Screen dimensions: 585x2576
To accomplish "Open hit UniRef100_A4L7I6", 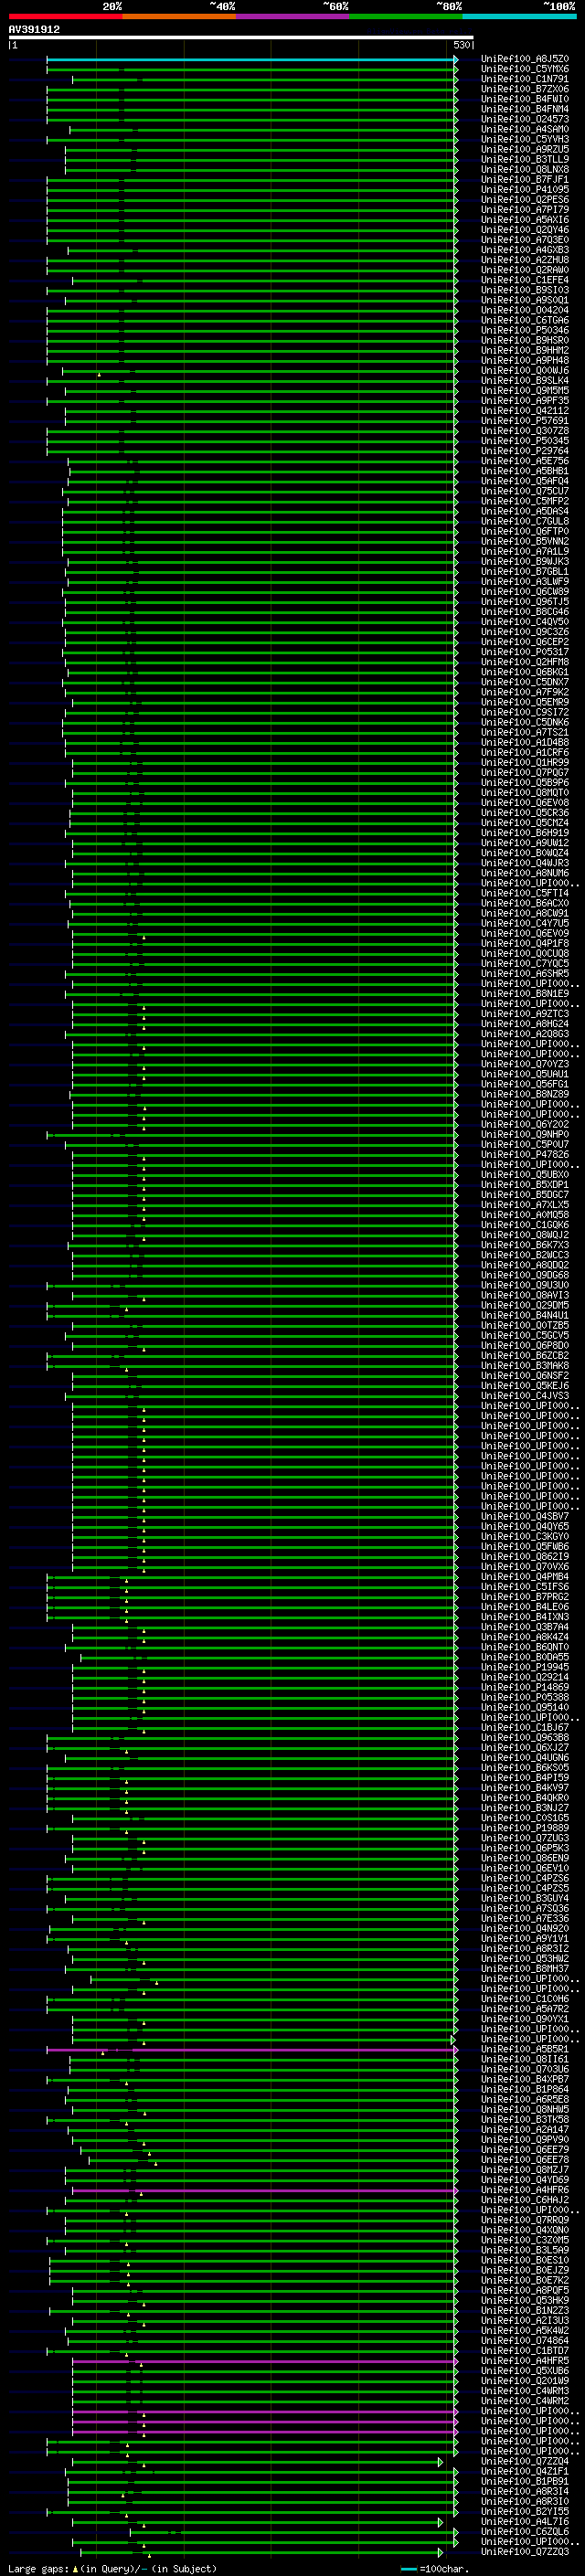I will tap(525, 2521).
